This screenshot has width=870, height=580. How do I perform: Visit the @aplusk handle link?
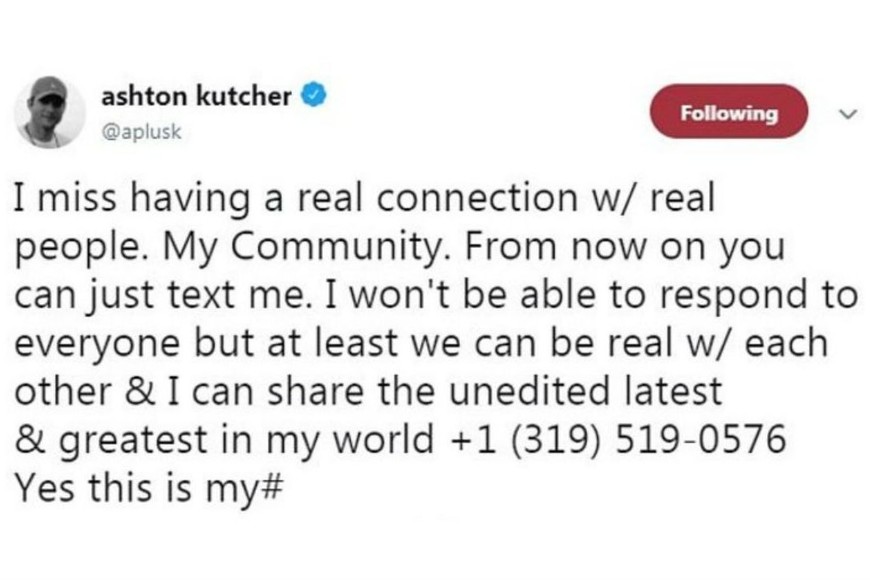coord(142,132)
